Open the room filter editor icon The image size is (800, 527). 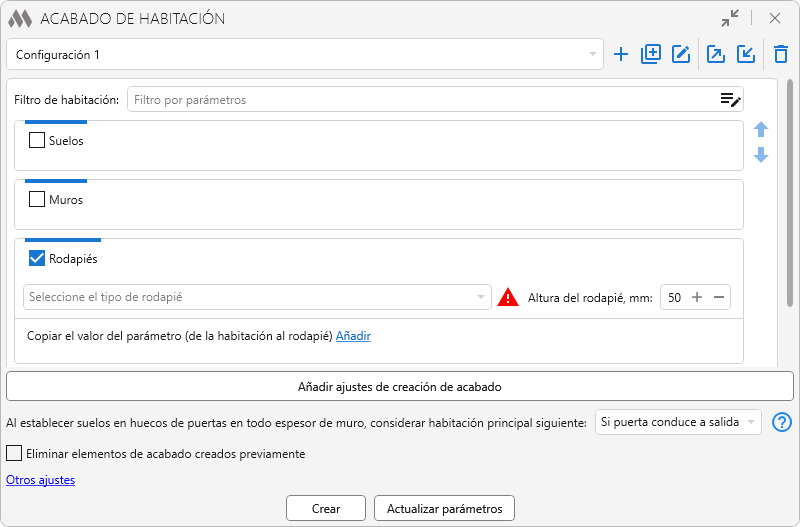730,99
